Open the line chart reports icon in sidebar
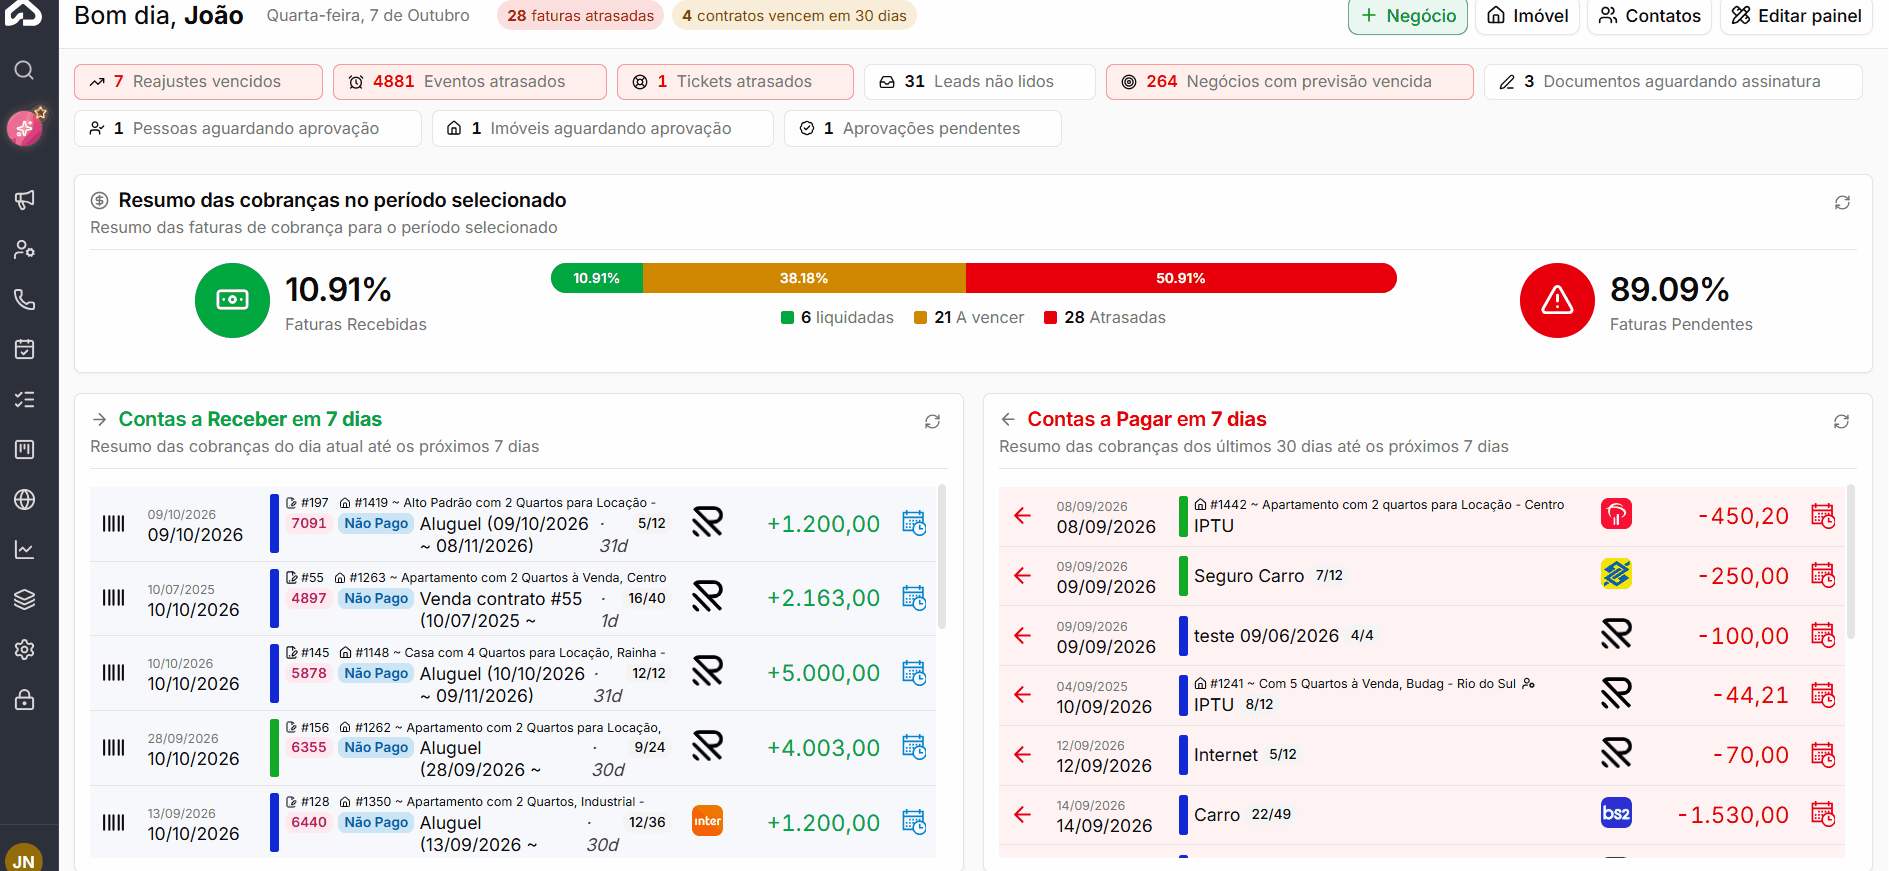Screen dimensions: 1889x871 coord(24,549)
